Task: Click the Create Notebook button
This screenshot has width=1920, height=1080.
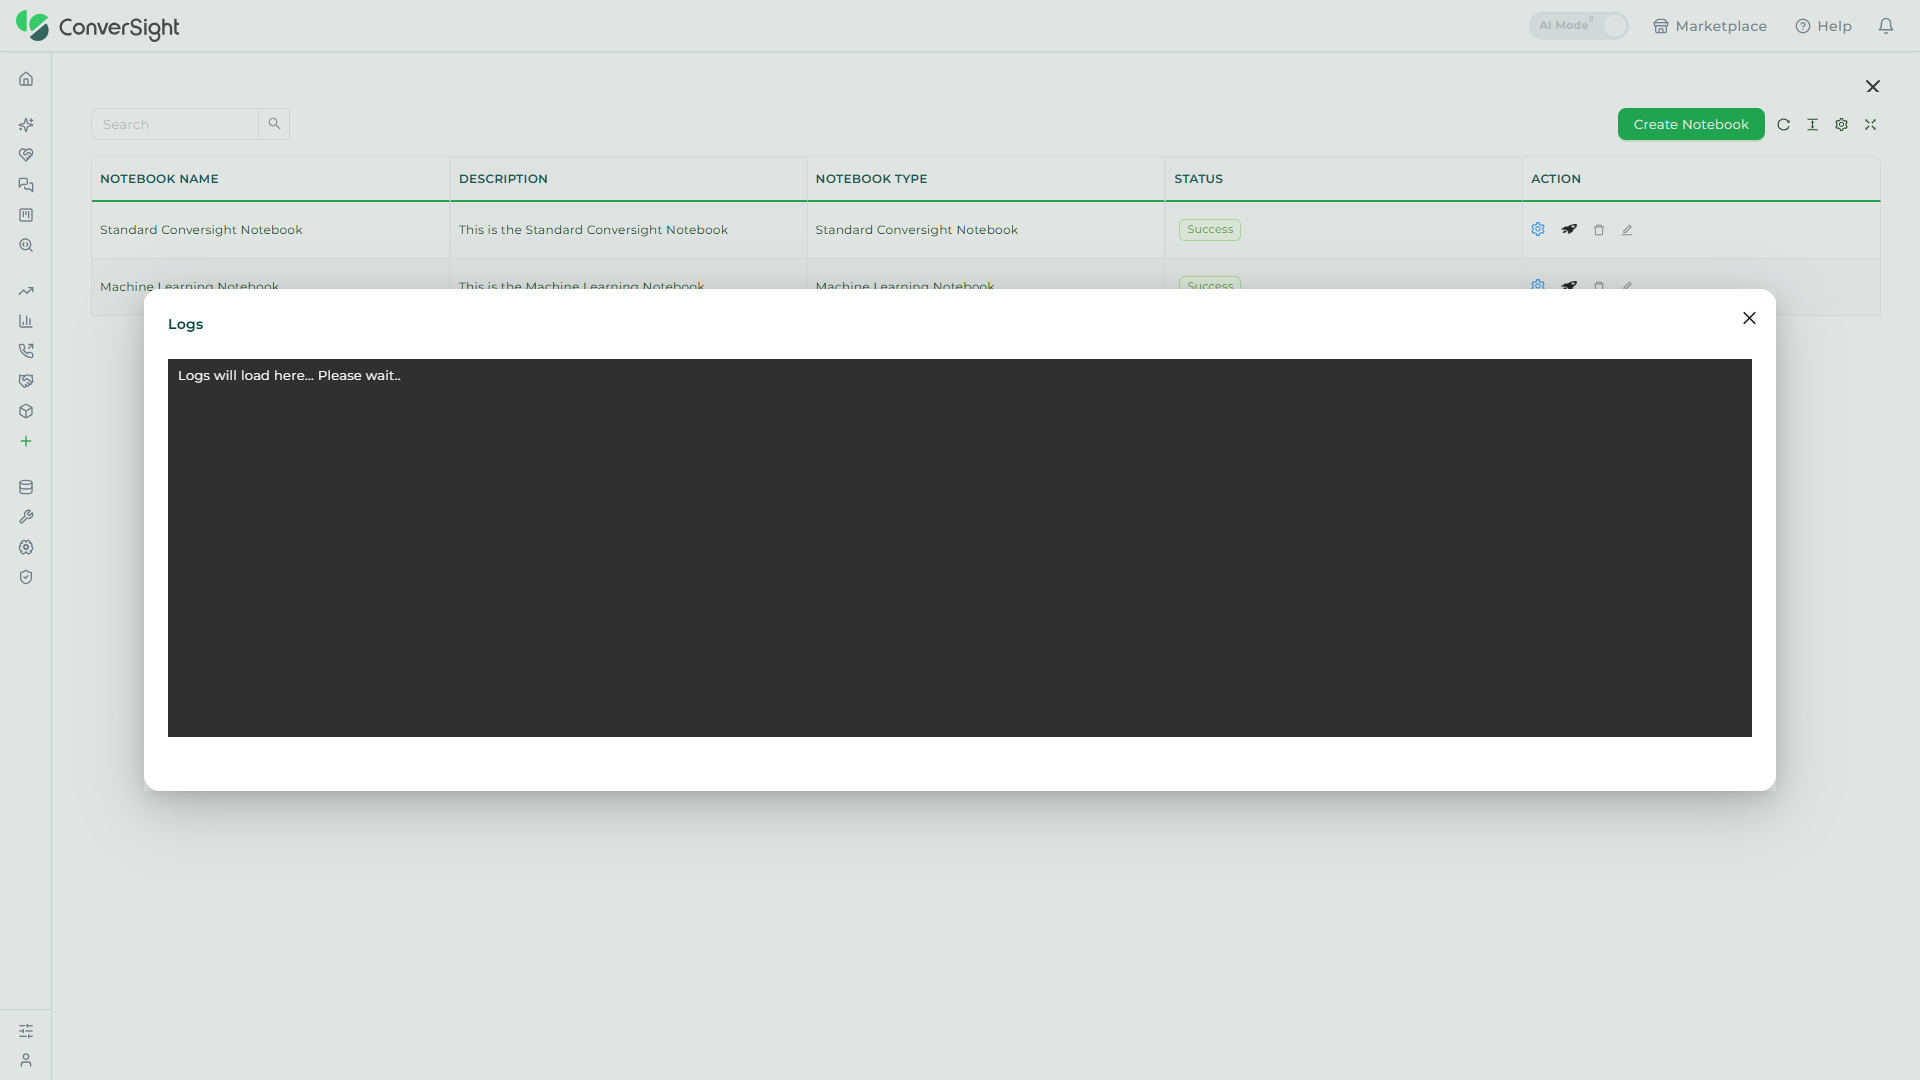Action: [x=1691, y=124]
